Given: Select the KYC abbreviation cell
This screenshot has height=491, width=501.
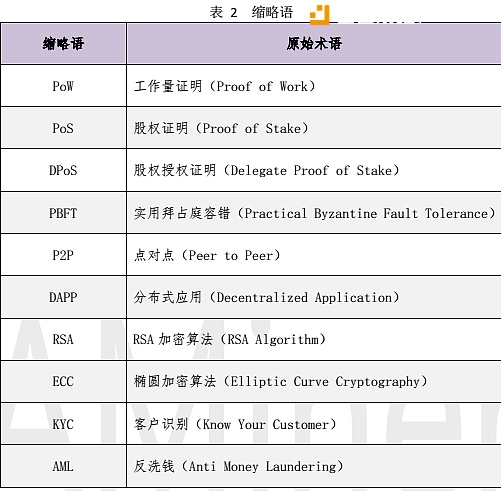Looking at the screenshot, I should 63,424.
